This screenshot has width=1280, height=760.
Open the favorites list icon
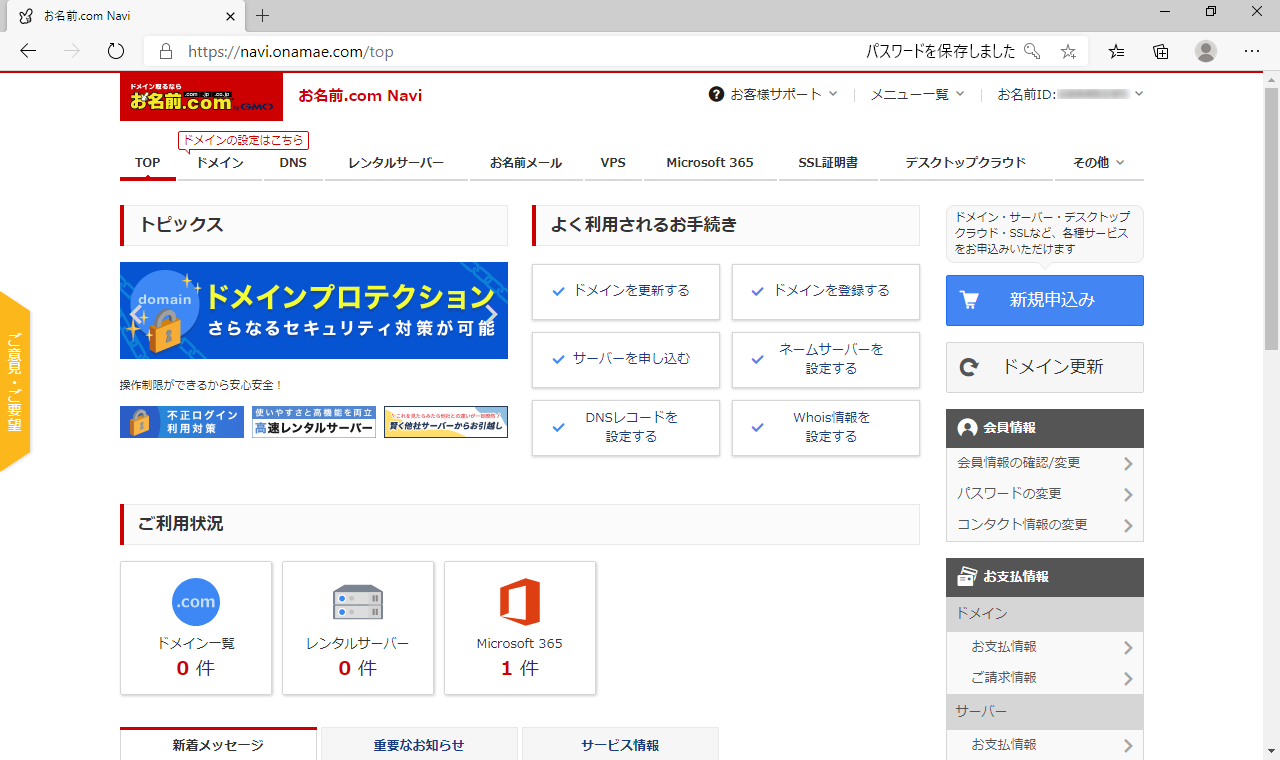pyautogui.click(x=1117, y=51)
